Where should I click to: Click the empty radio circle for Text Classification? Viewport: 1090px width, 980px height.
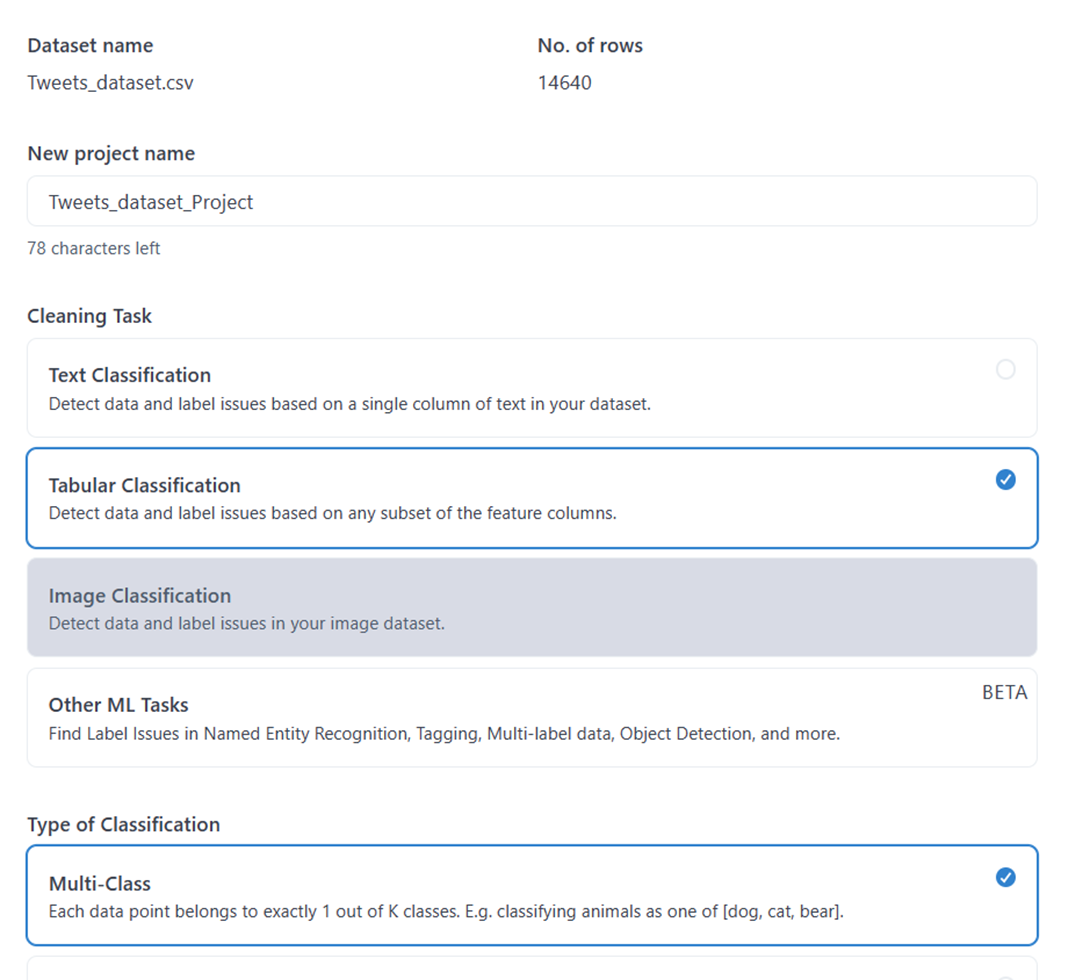tap(1005, 369)
